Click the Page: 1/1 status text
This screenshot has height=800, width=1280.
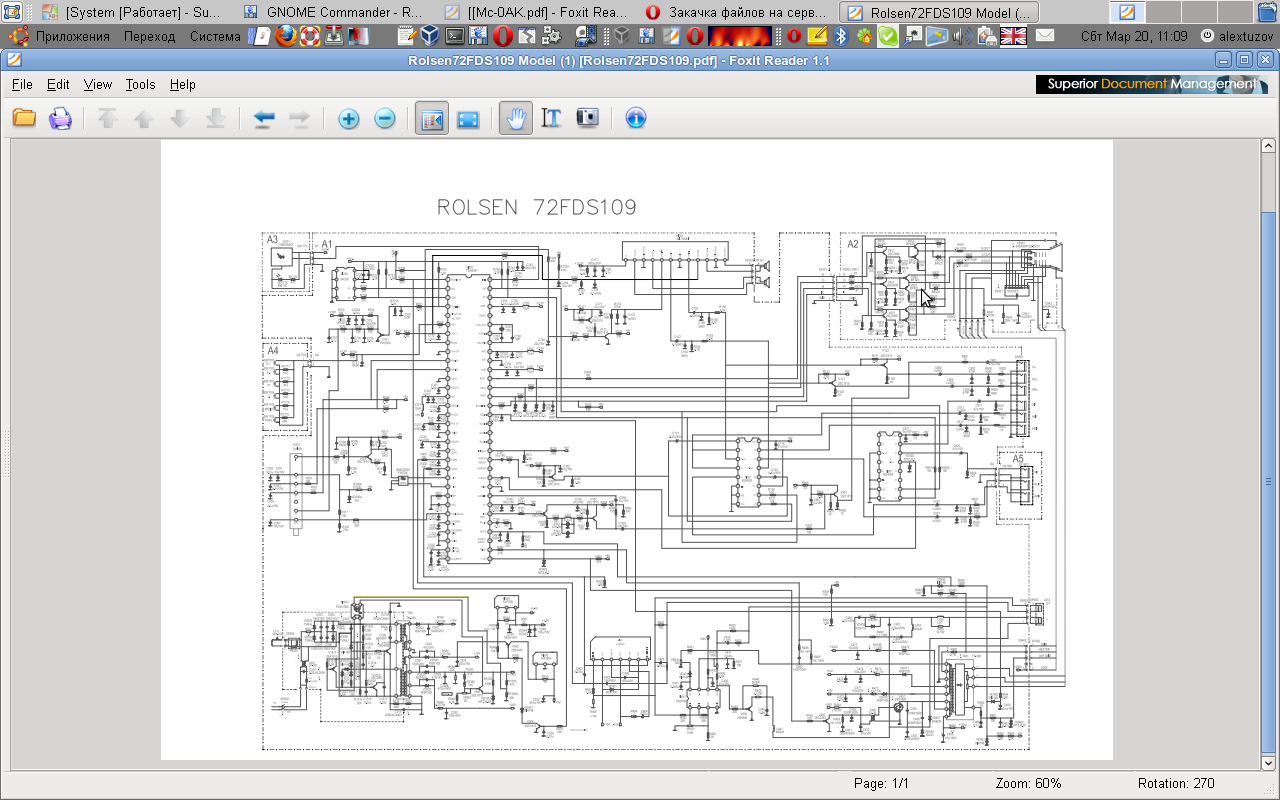881,783
